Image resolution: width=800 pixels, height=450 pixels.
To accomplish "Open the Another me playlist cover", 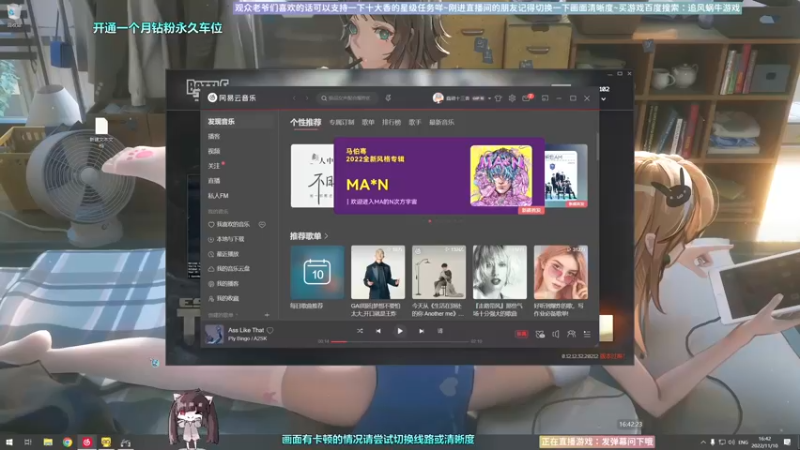I will [439, 272].
